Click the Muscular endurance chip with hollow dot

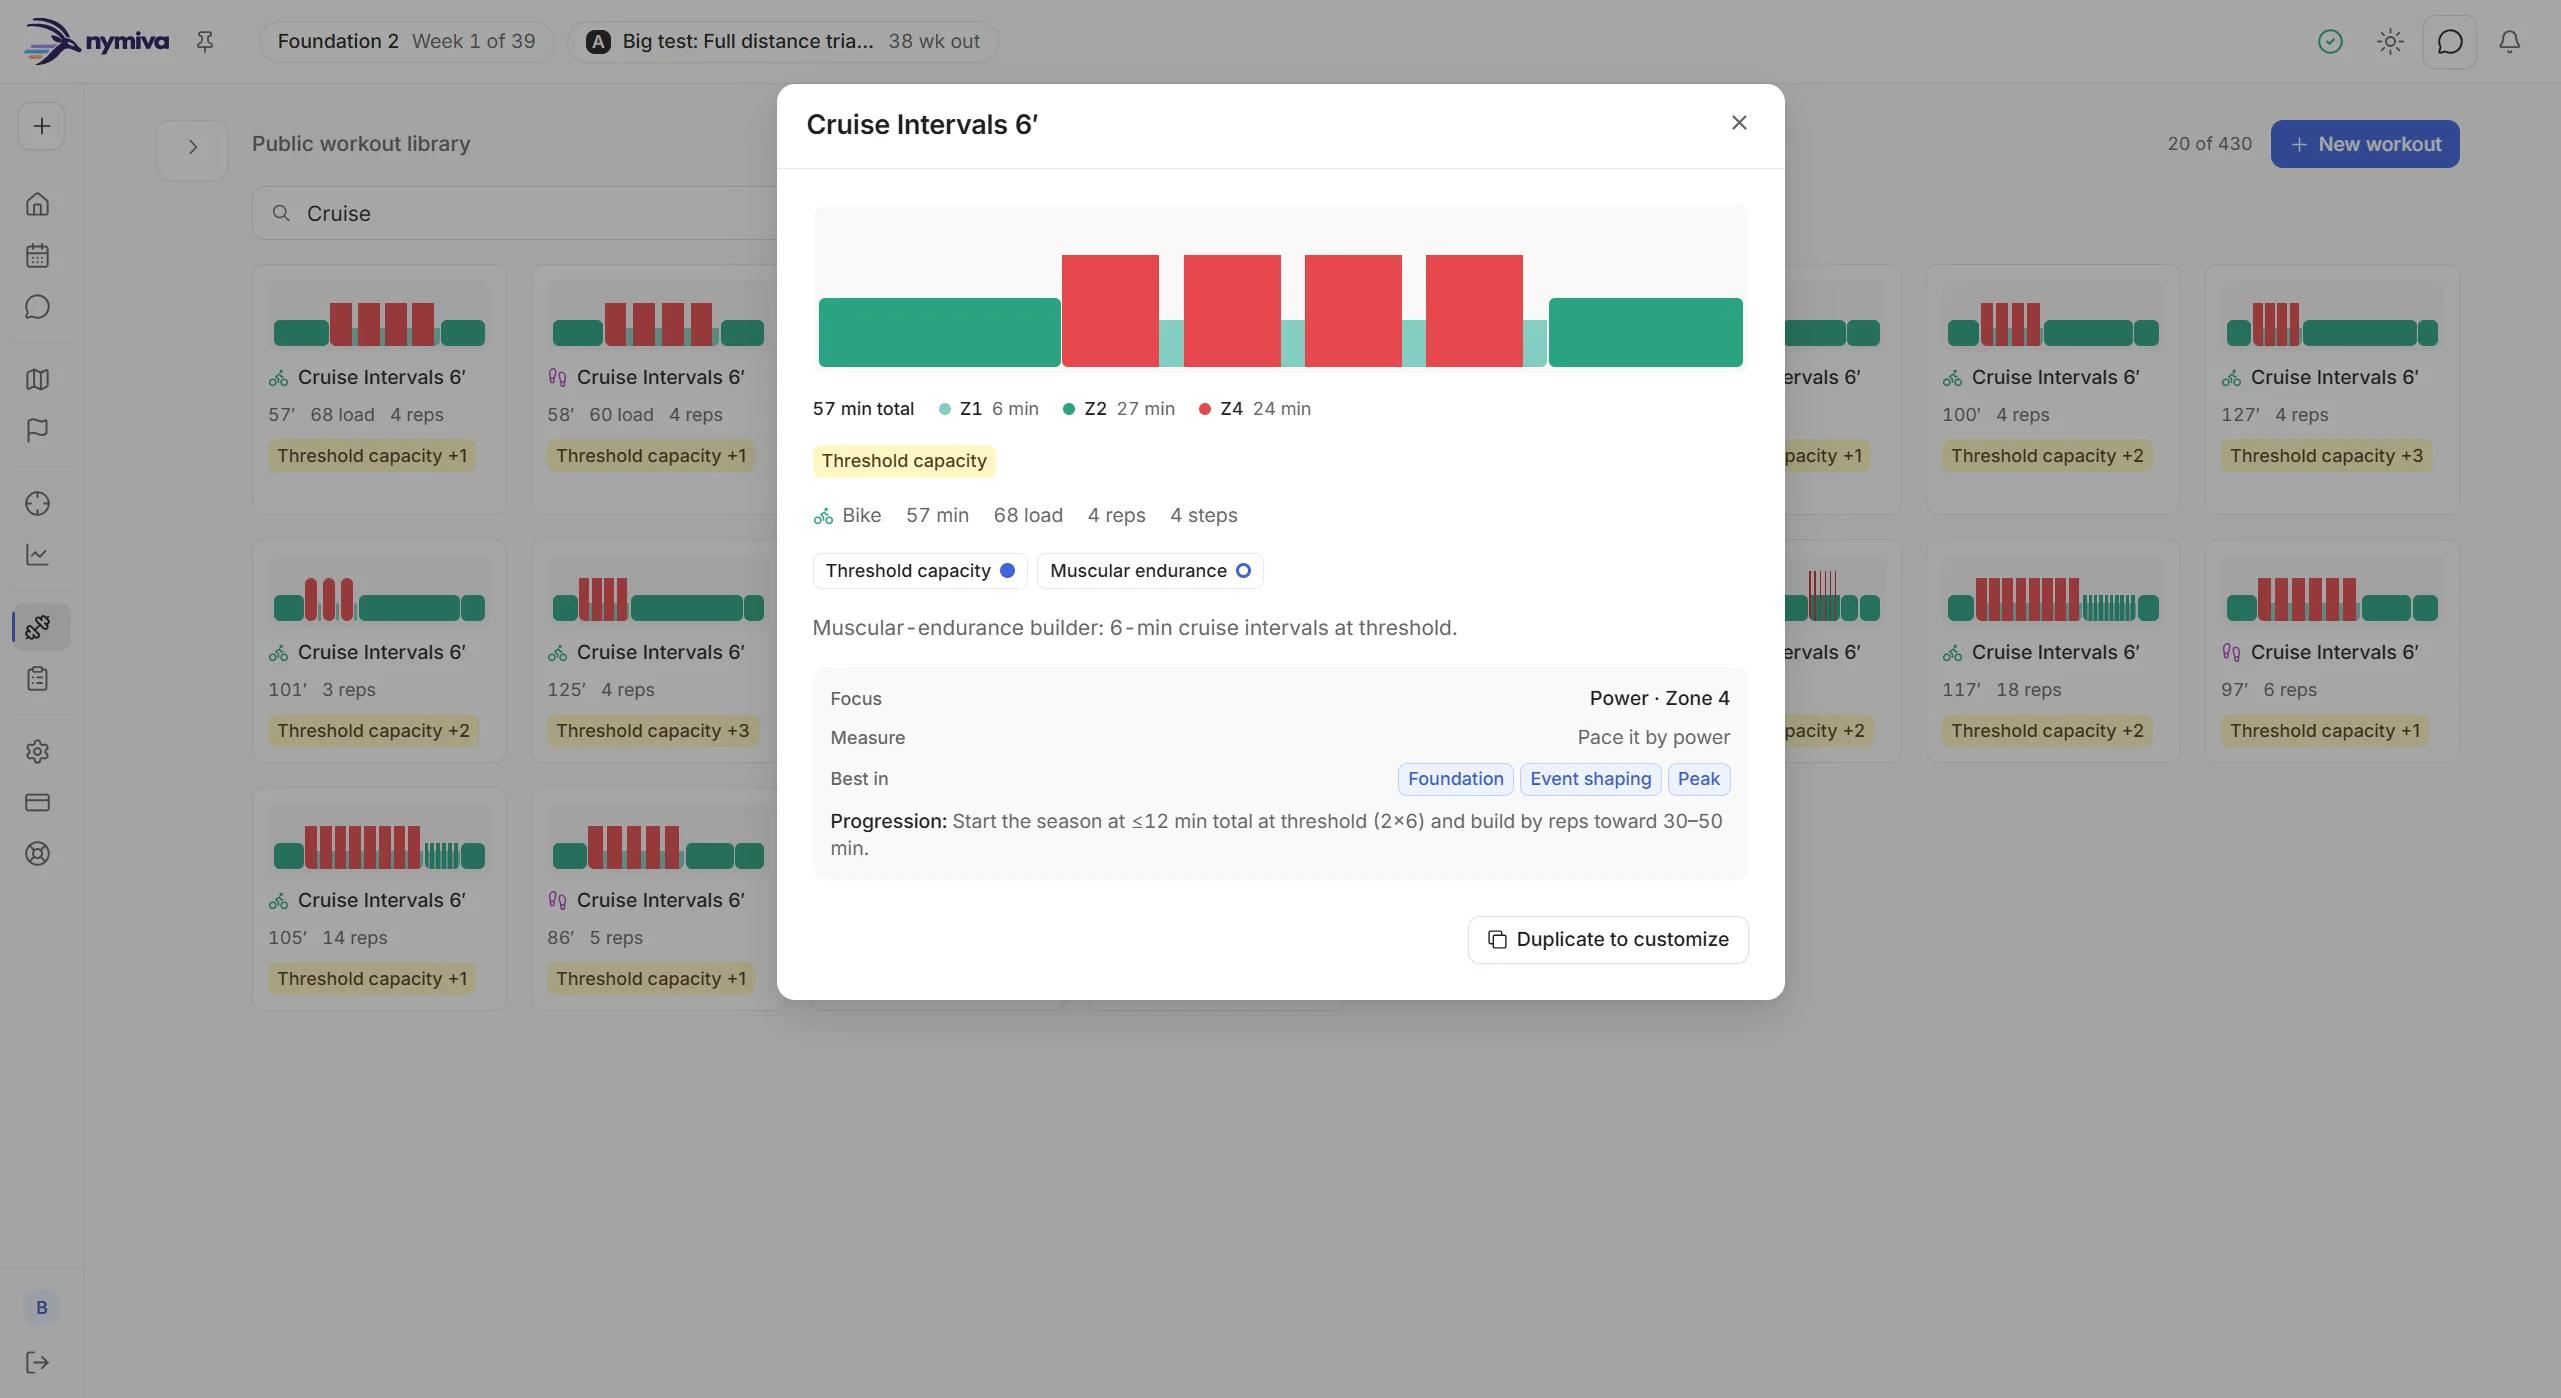click(1149, 571)
